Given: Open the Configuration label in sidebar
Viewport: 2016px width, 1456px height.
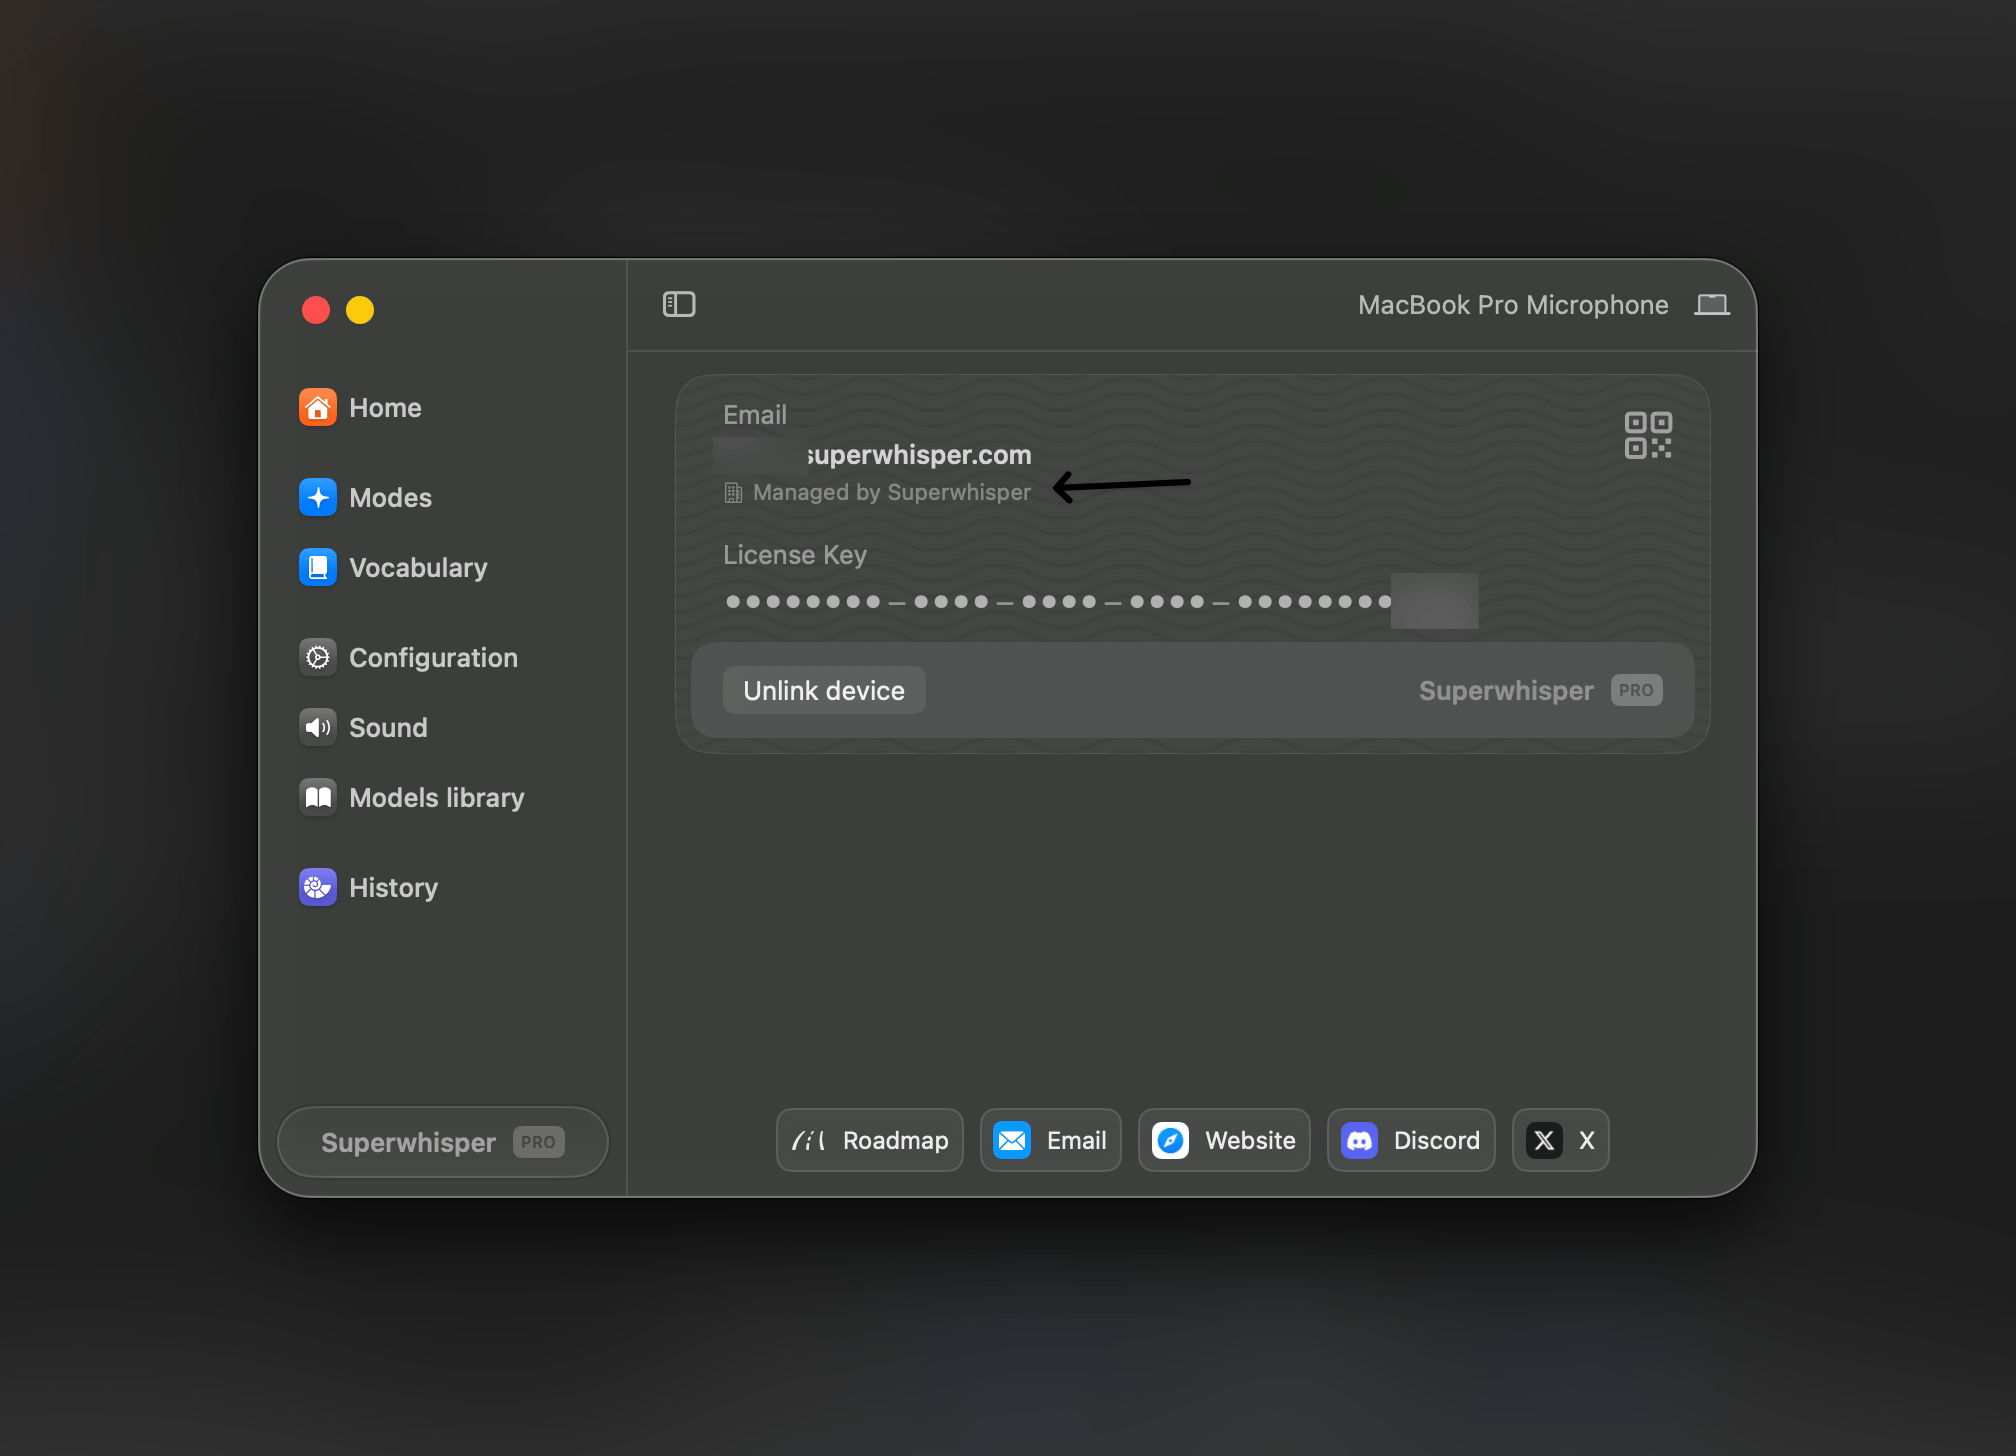Looking at the screenshot, I should [433, 658].
